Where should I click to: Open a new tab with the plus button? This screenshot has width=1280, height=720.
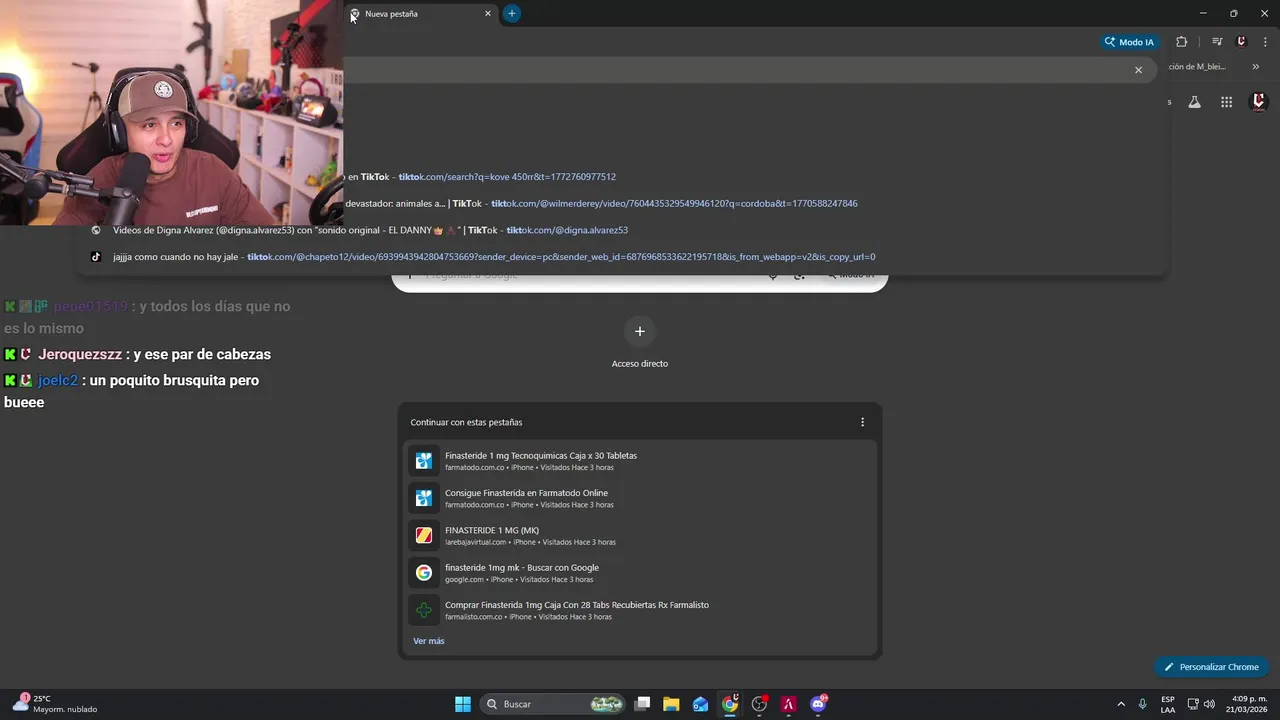coord(511,14)
